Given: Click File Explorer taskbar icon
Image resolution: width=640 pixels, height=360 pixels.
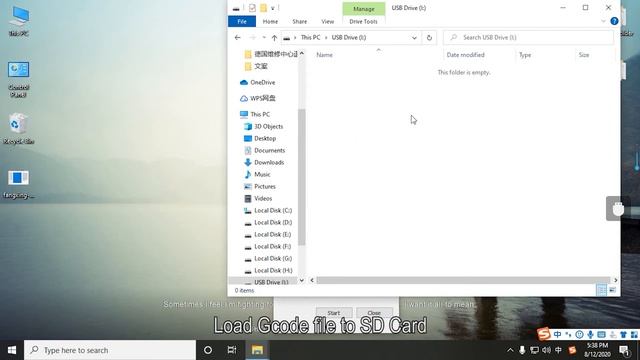Looking at the screenshot, I should coord(257,350).
